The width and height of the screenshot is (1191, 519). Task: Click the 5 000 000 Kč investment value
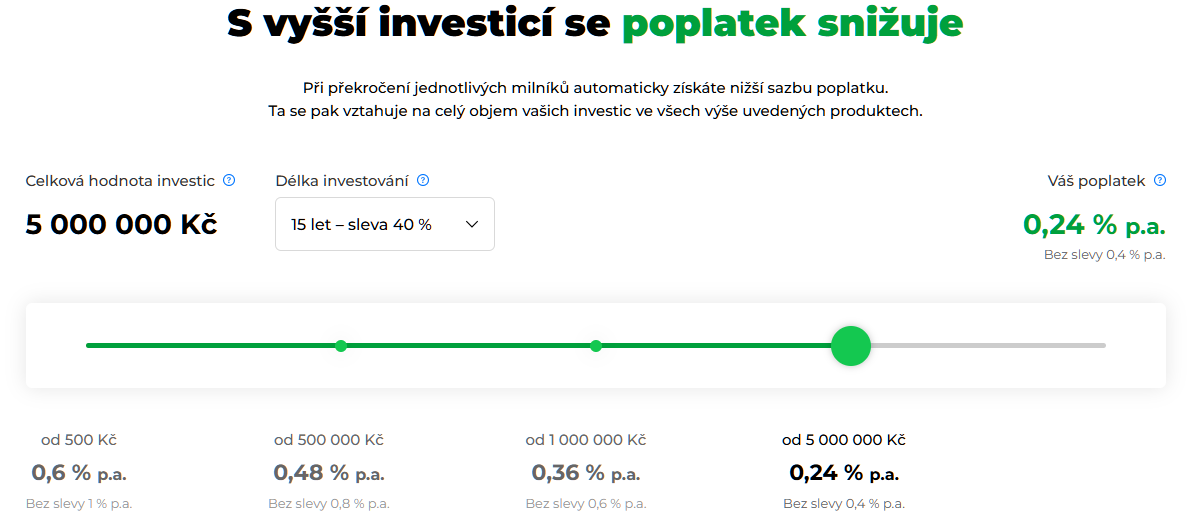(121, 224)
